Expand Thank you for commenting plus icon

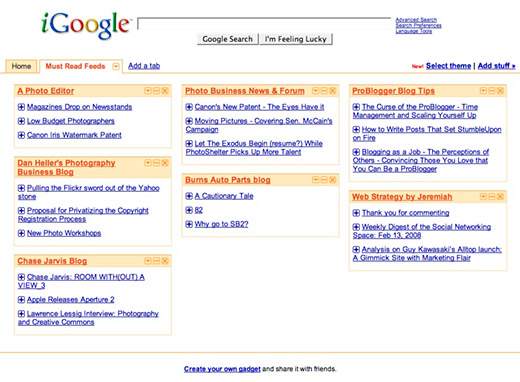356,213
